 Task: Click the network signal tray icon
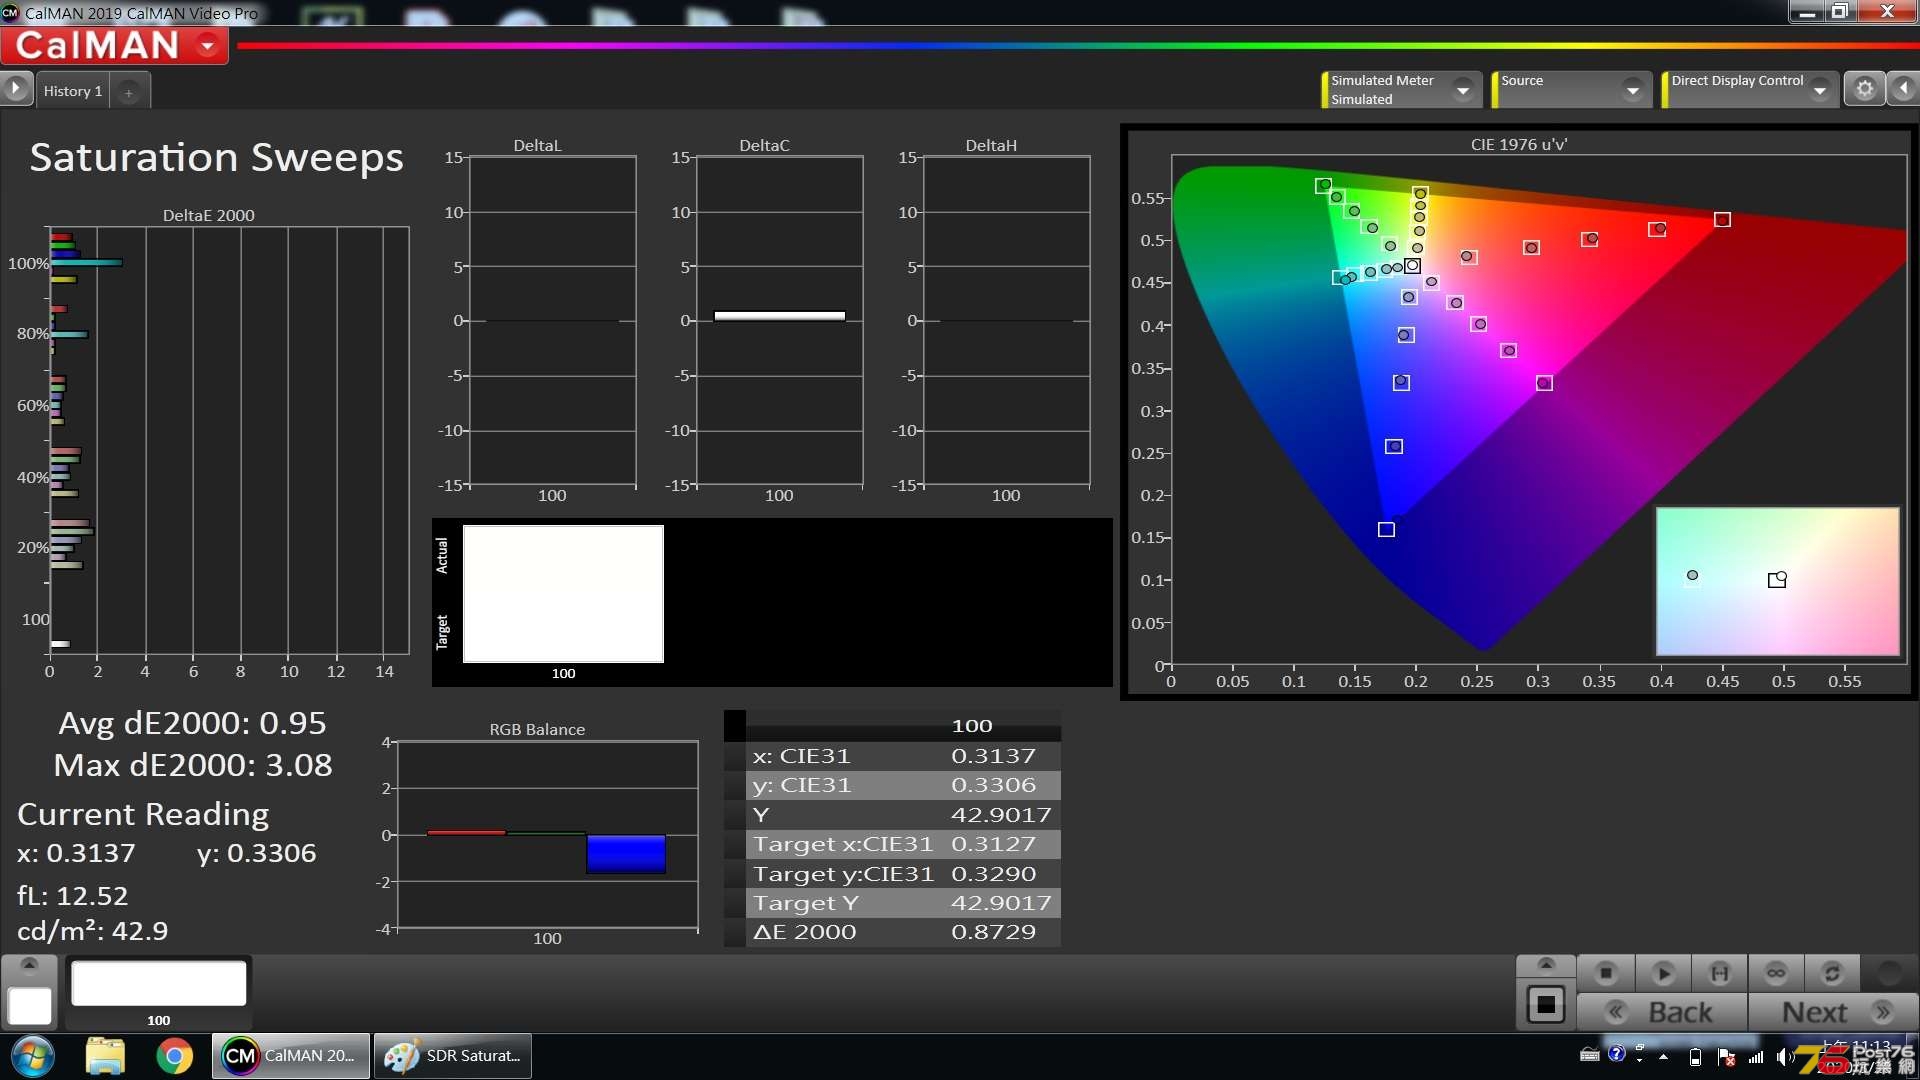[1756, 1057]
